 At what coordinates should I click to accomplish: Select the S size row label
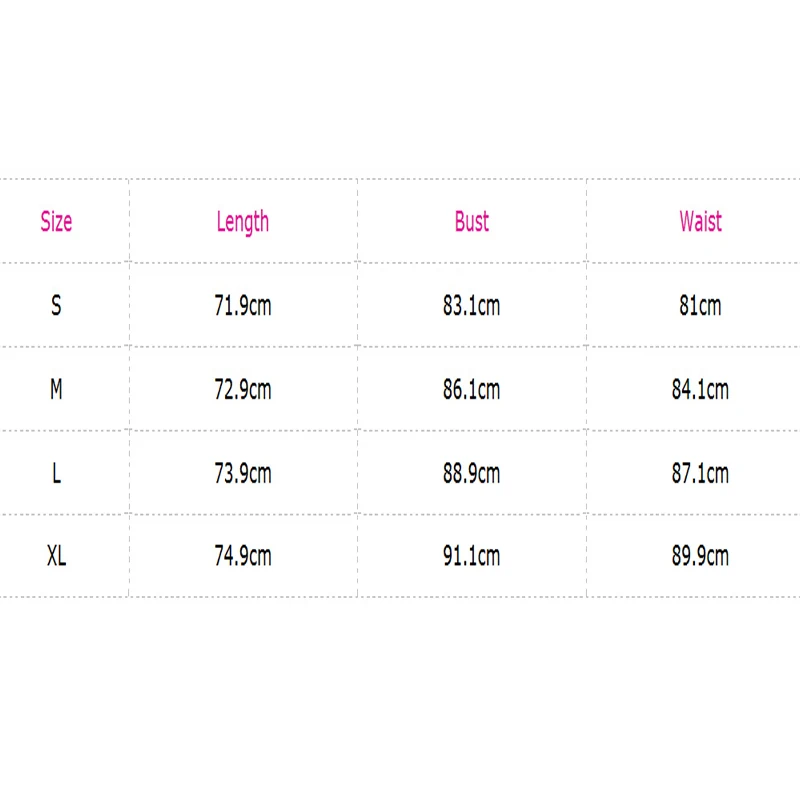point(56,306)
